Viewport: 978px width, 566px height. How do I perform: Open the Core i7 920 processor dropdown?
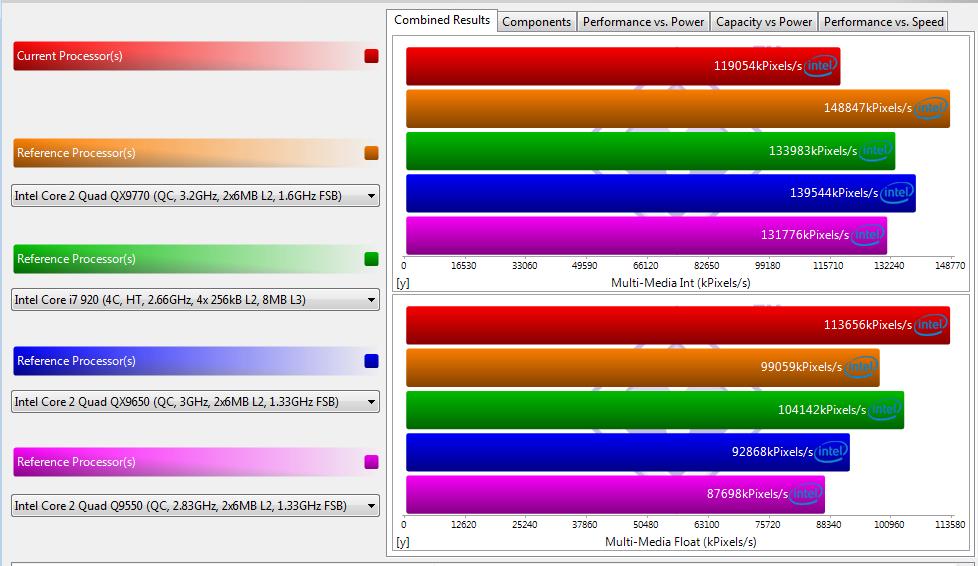point(195,300)
